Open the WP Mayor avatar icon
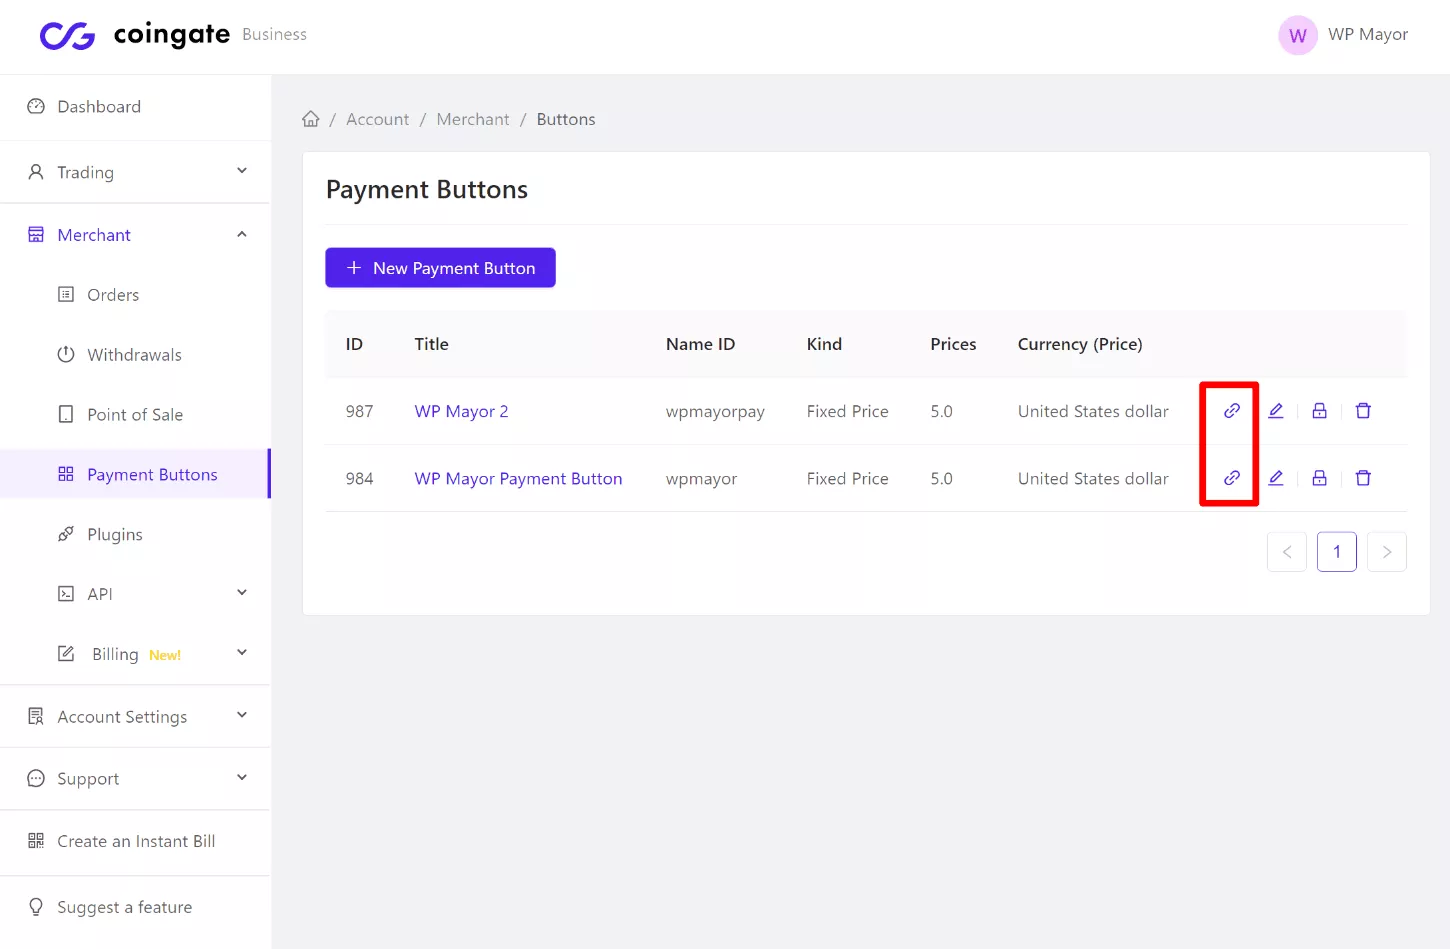 click(1297, 35)
